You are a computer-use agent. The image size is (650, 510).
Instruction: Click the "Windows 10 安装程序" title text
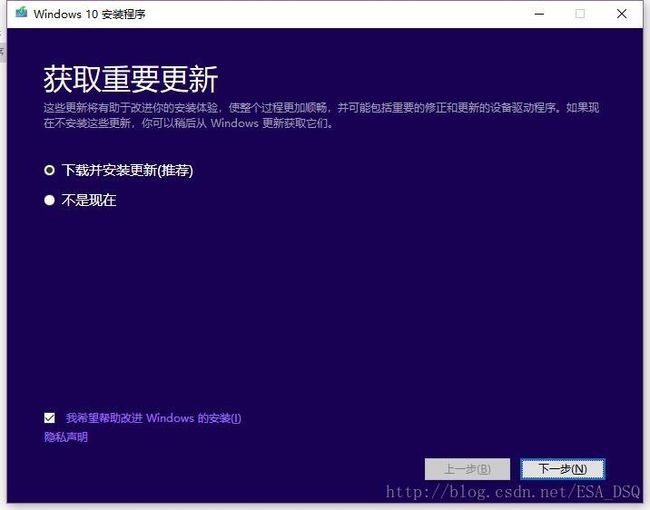[90, 14]
